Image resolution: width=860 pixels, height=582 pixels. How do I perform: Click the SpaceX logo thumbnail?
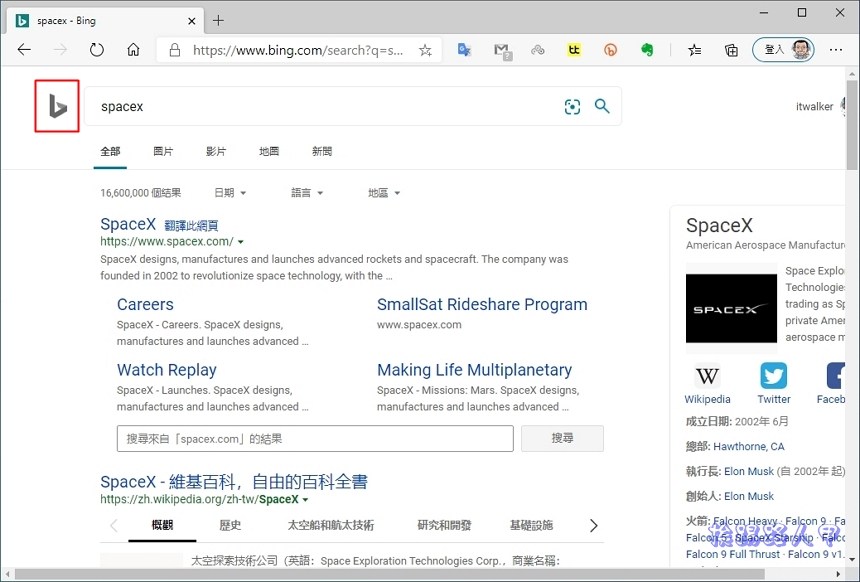(x=731, y=309)
